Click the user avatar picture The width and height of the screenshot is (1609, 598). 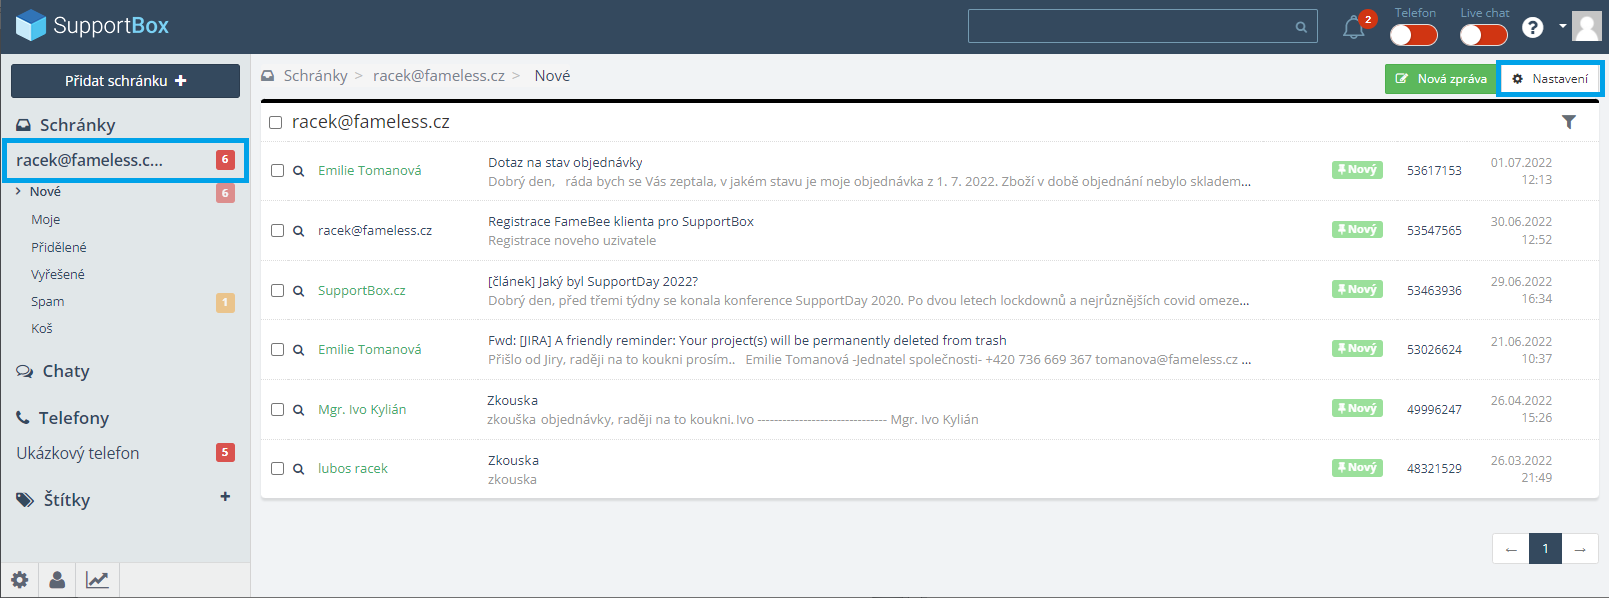tap(1587, 26)
